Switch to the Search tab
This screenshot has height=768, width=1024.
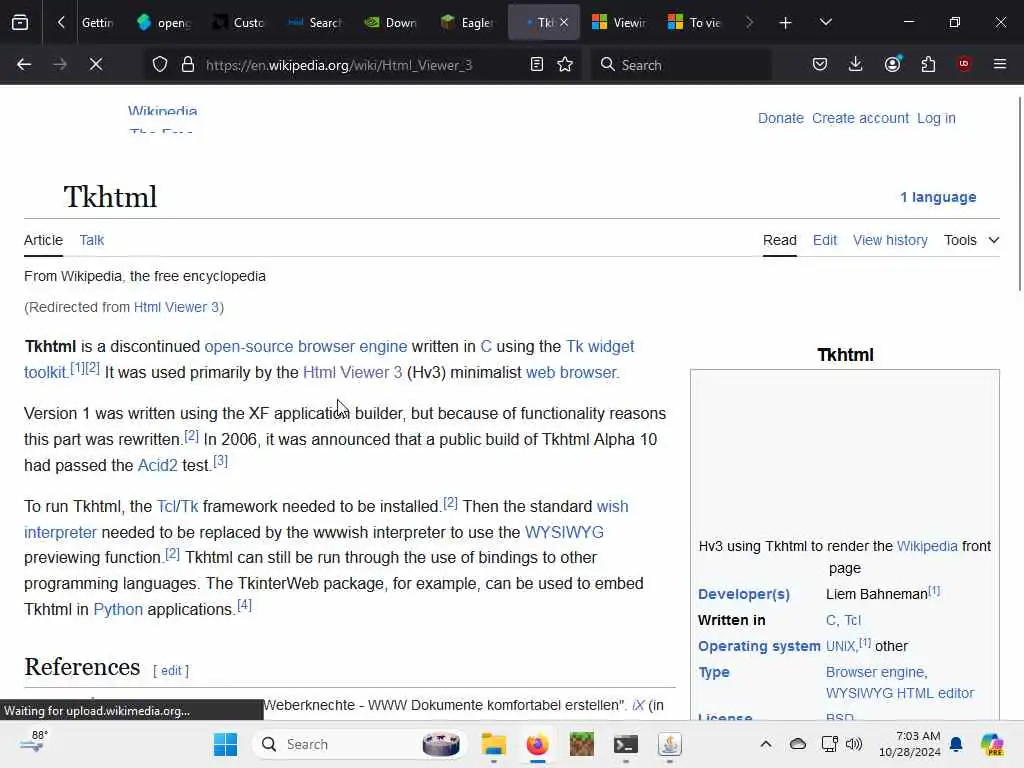tap(315, 23)
